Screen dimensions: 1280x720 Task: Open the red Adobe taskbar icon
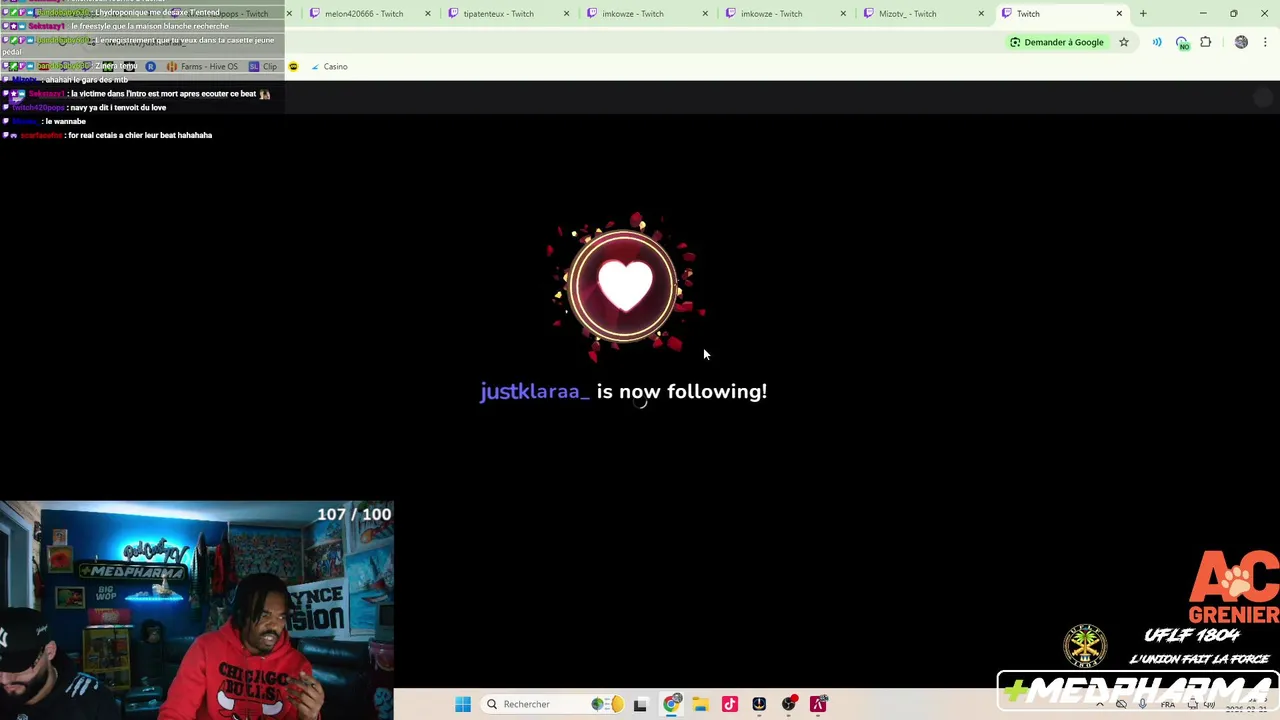point(818,704)
